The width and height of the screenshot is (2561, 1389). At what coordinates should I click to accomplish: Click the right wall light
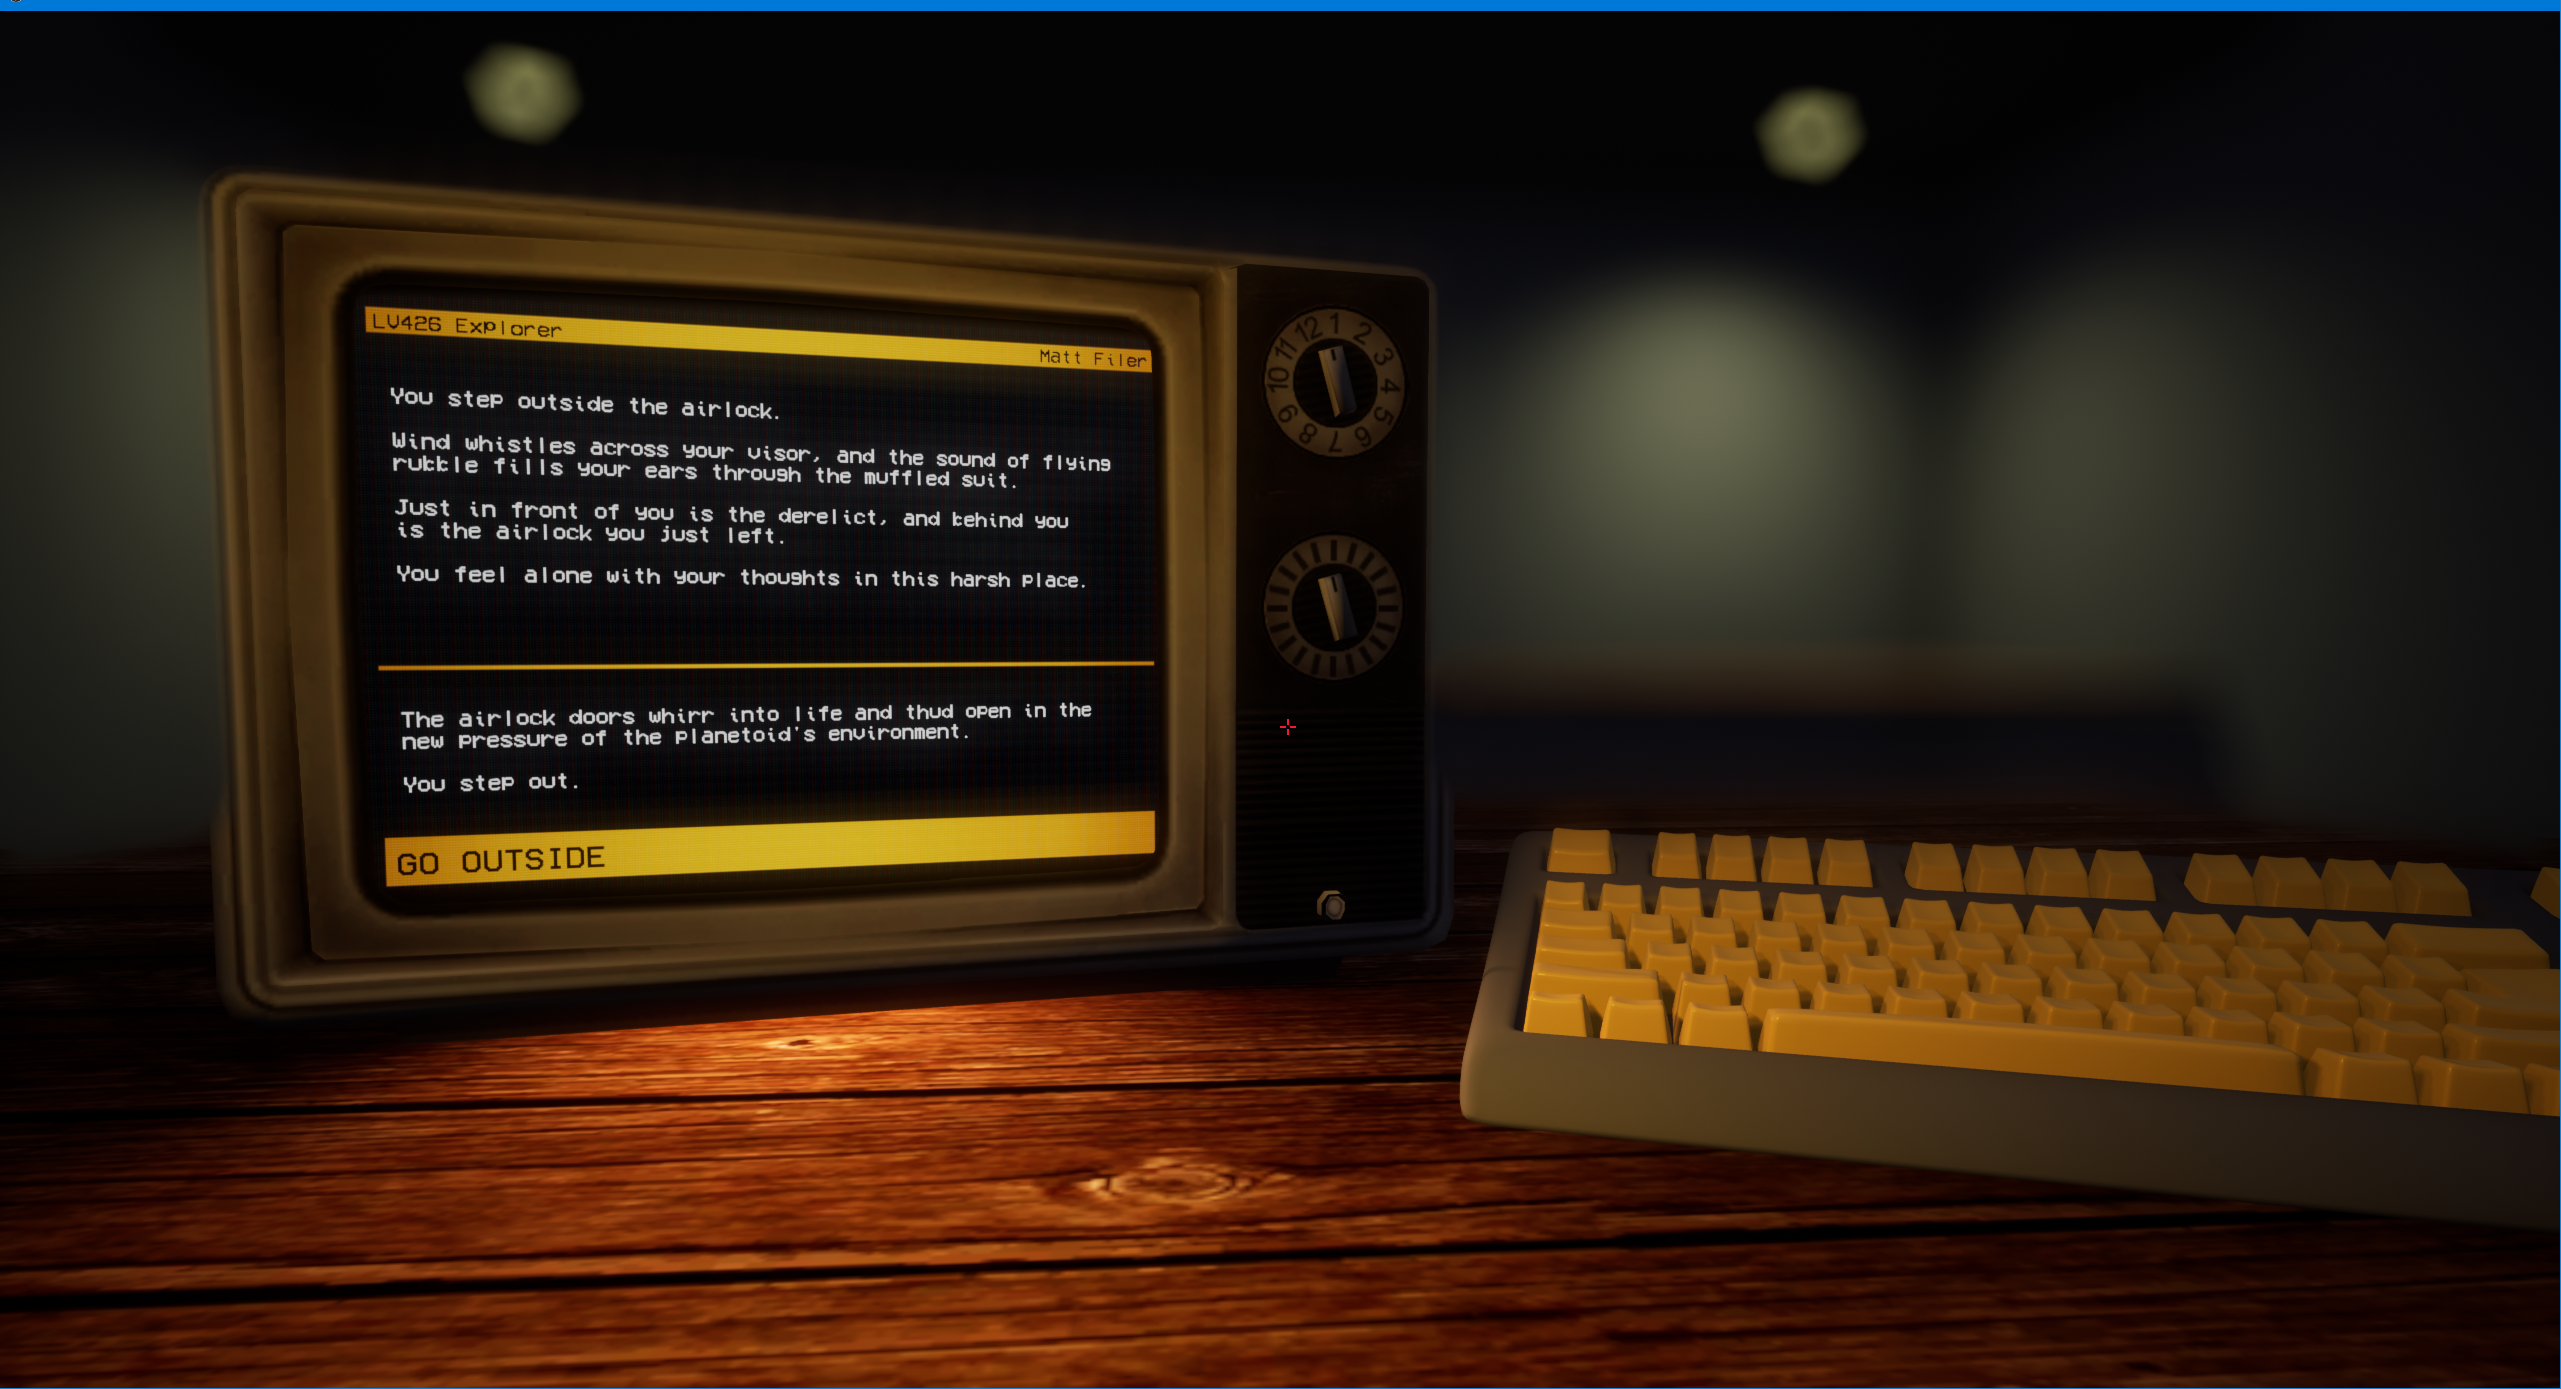click(1810, 134)
